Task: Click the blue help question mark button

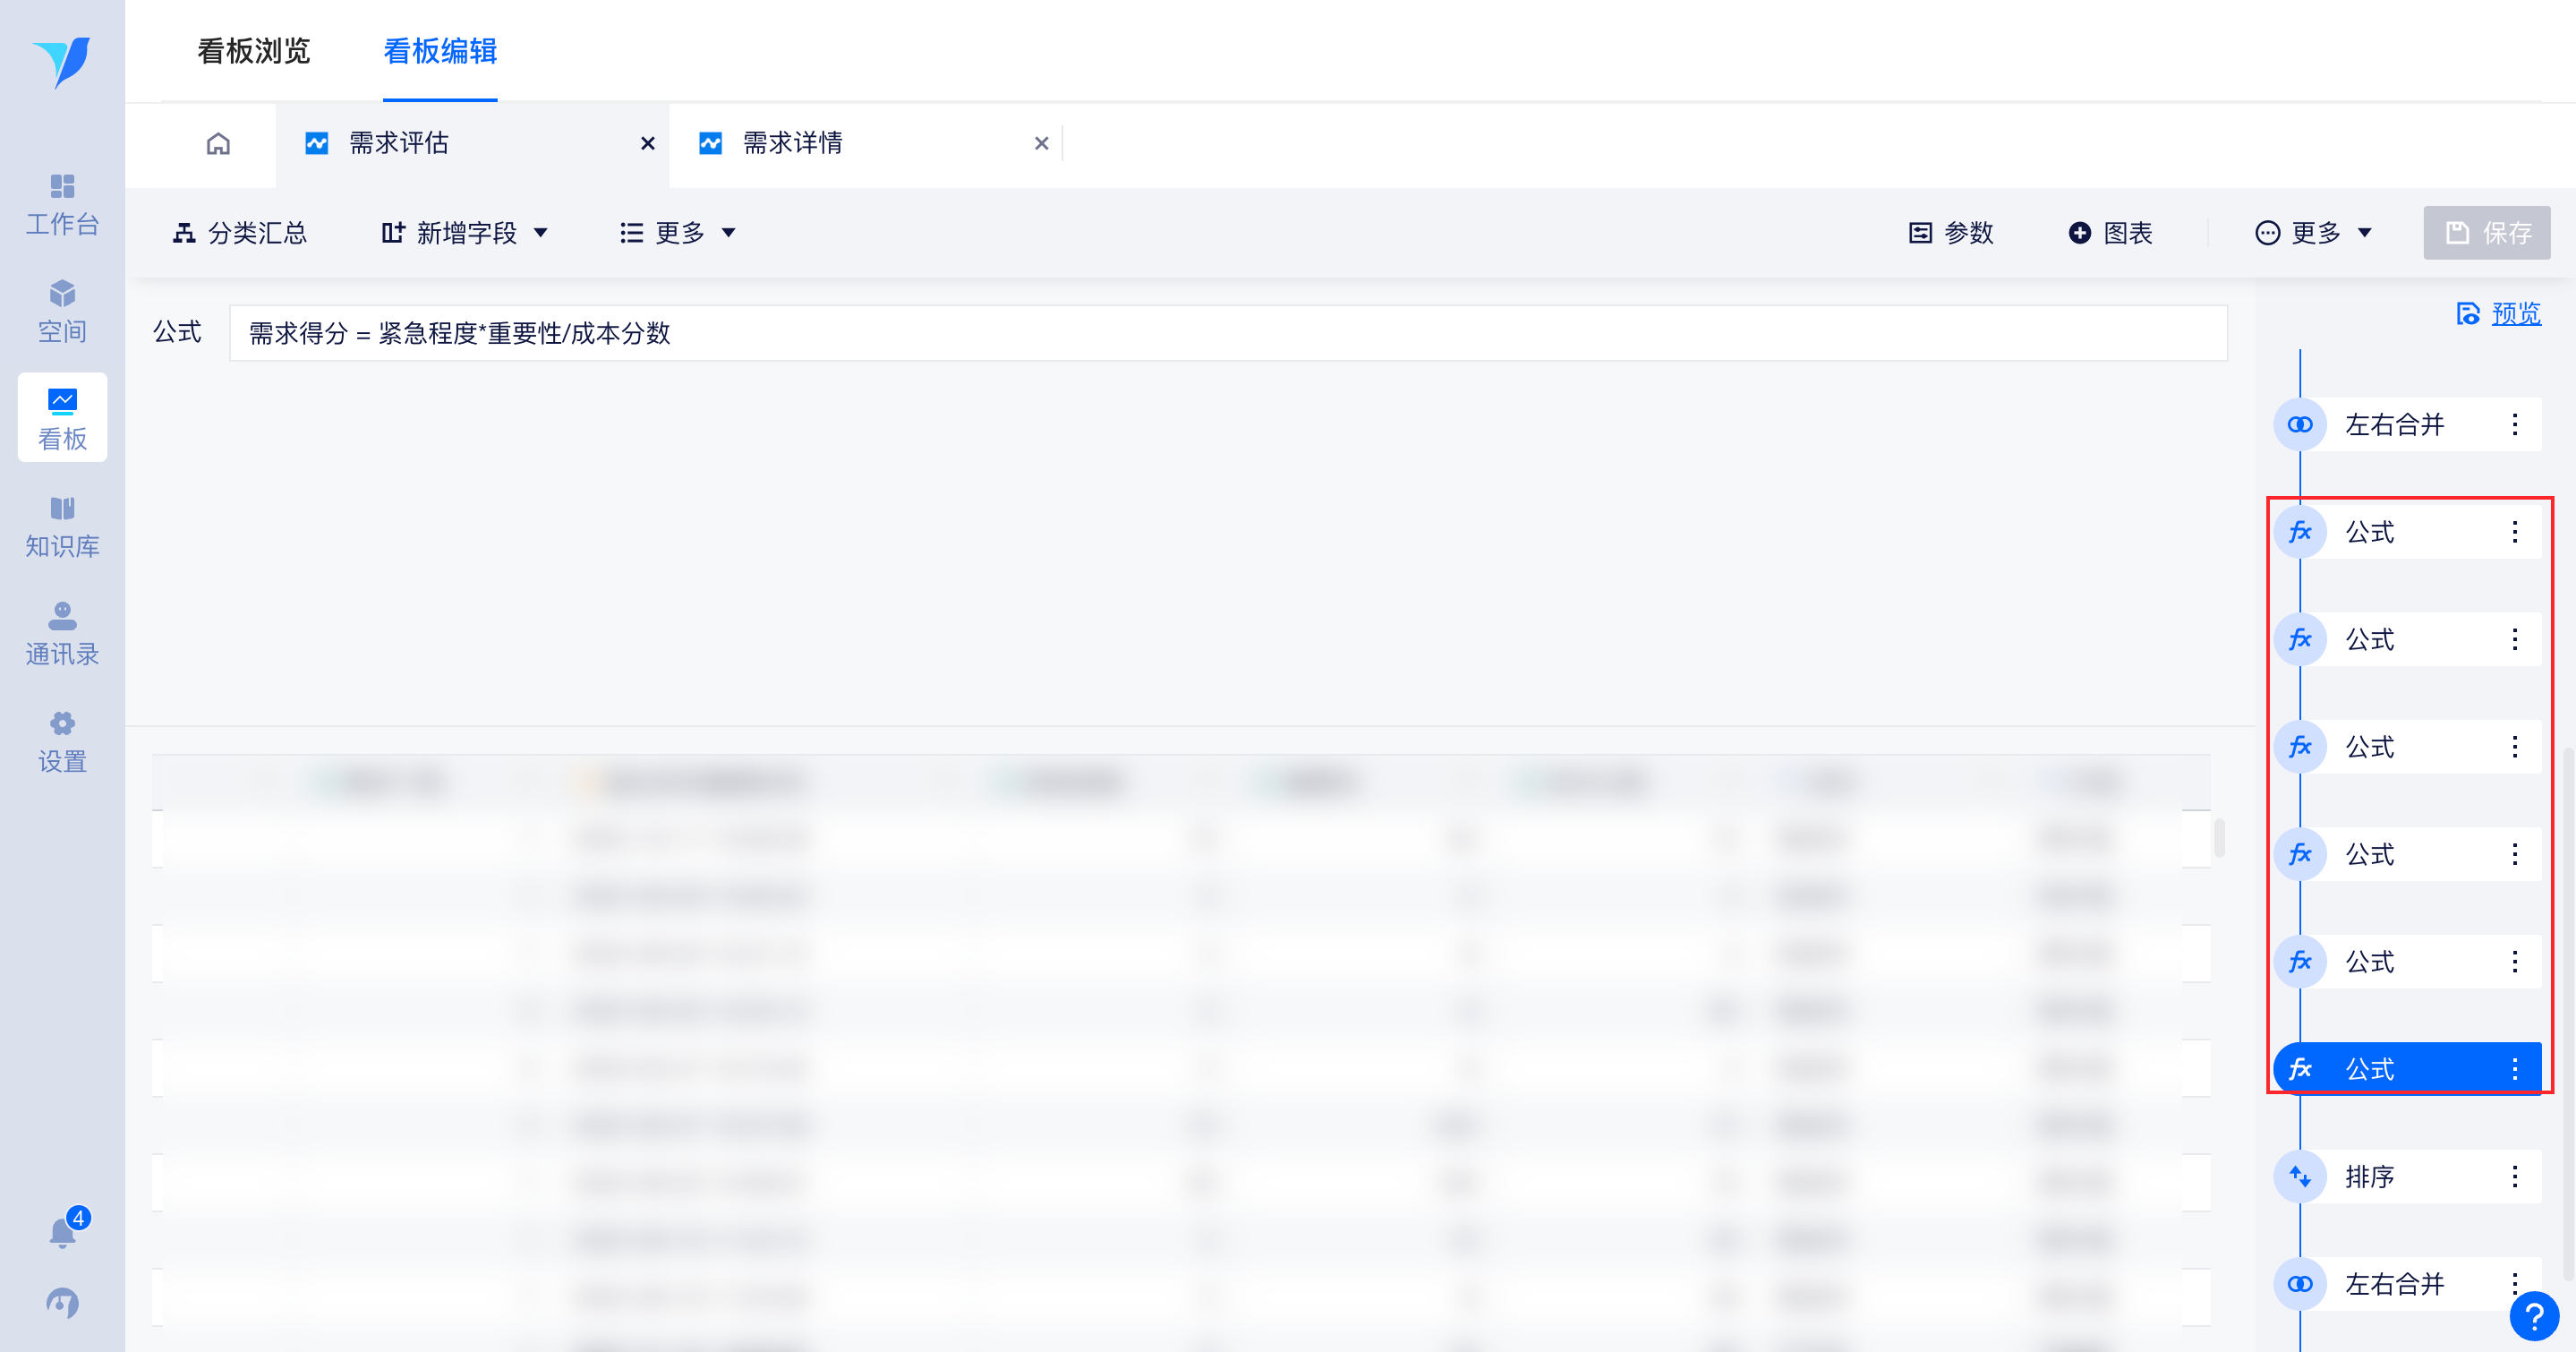Action: pyautogui.click(x=2533, y=1316)
